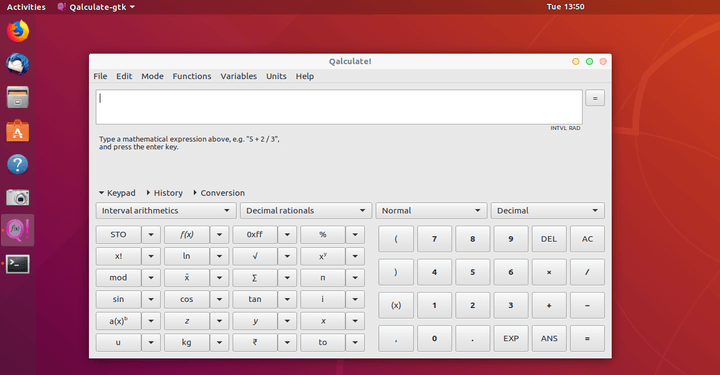720x375 pixels.
Task: Expand the History section
Action: pyautogui.click(x=164, y=193)
